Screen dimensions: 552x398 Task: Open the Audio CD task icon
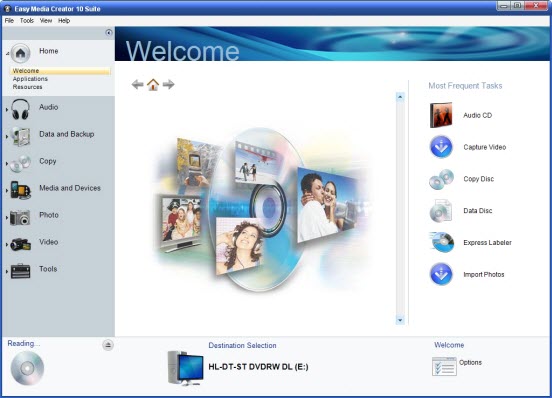click(x=441, y=115)
